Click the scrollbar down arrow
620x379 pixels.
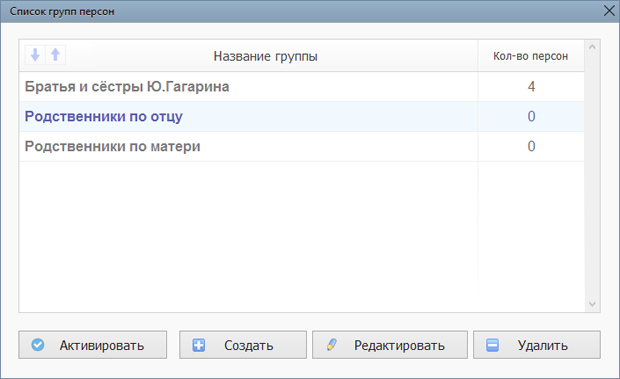592,304
